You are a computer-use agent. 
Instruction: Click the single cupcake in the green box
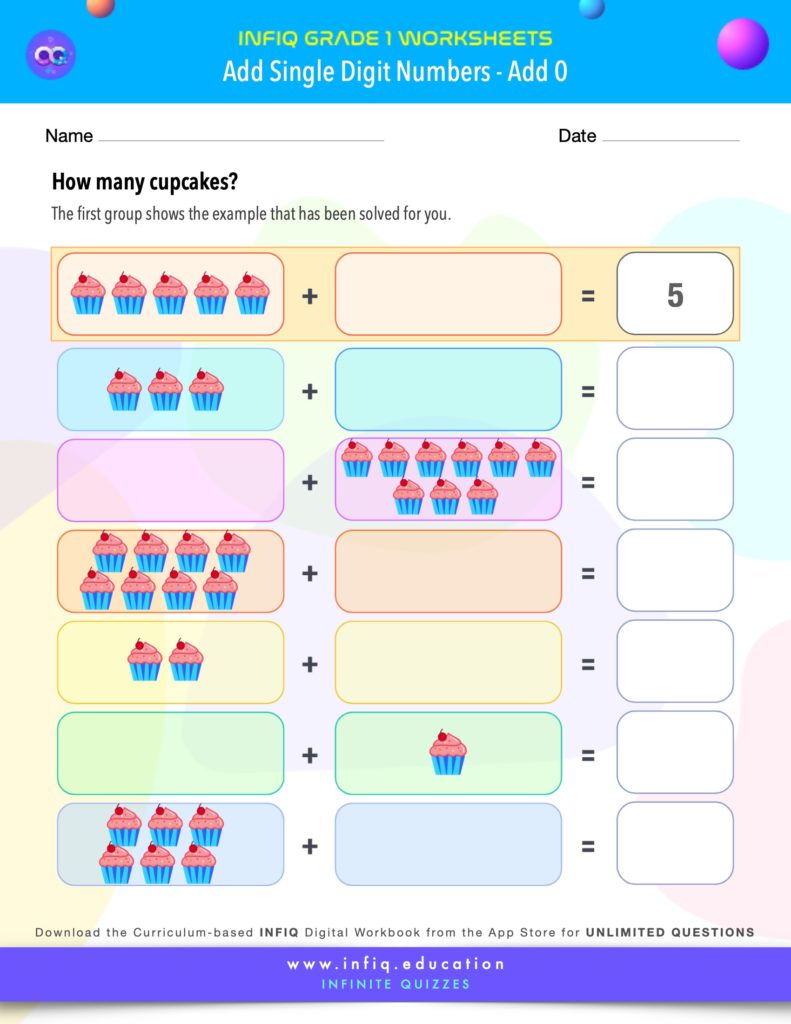point(447,753)
